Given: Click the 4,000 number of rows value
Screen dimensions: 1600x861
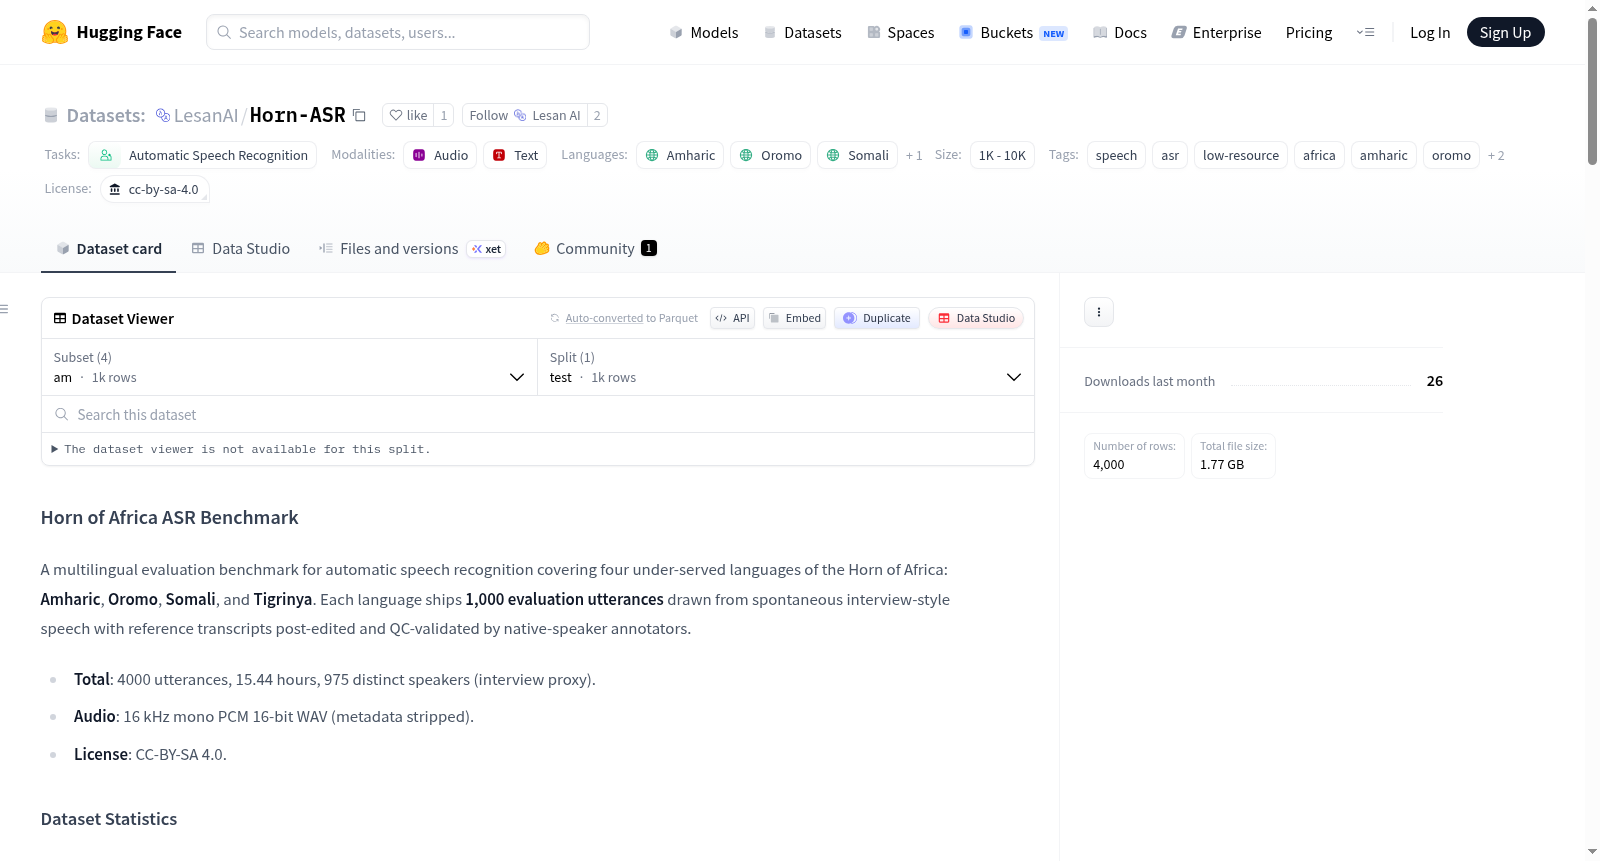Looking at the screenshot, I should click(1109, 465).
